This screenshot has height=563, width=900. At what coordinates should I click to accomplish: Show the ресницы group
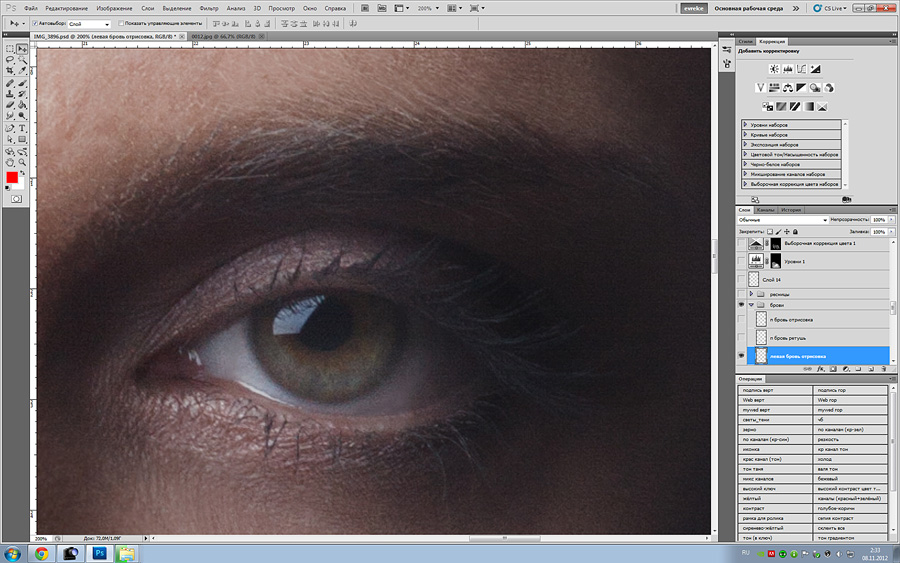[742, 294]
